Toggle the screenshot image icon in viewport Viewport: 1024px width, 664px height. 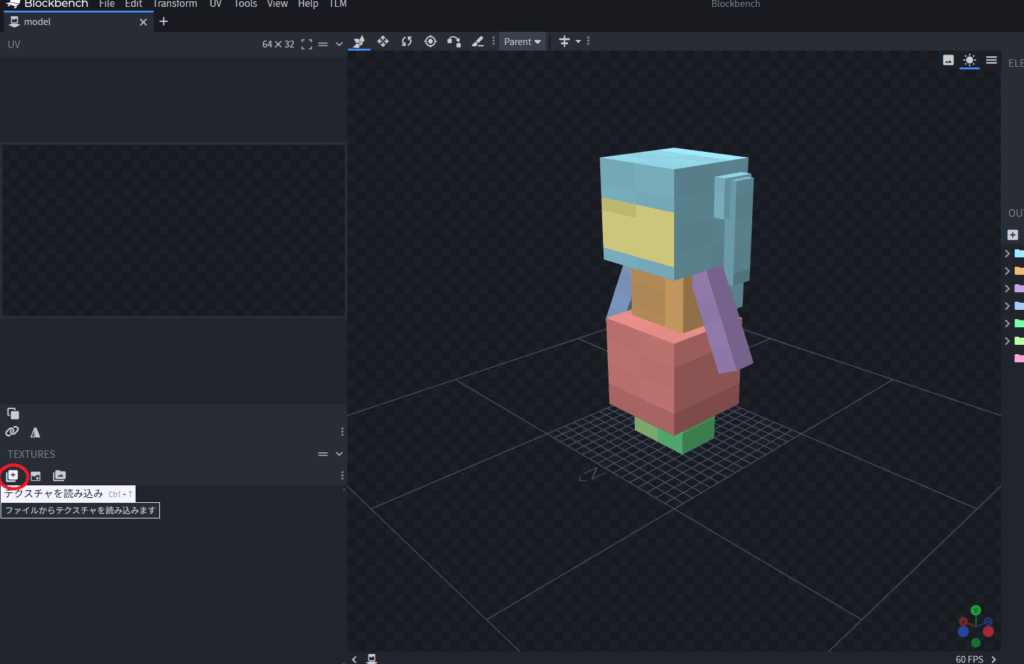[x=948, y=60]
